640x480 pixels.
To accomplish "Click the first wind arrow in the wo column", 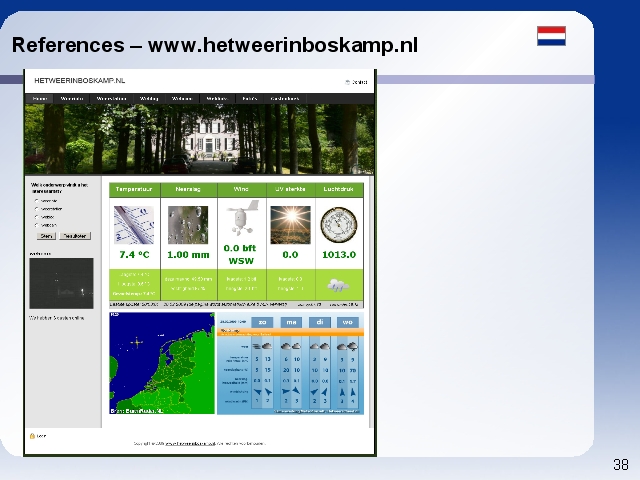I will [342, 392].
